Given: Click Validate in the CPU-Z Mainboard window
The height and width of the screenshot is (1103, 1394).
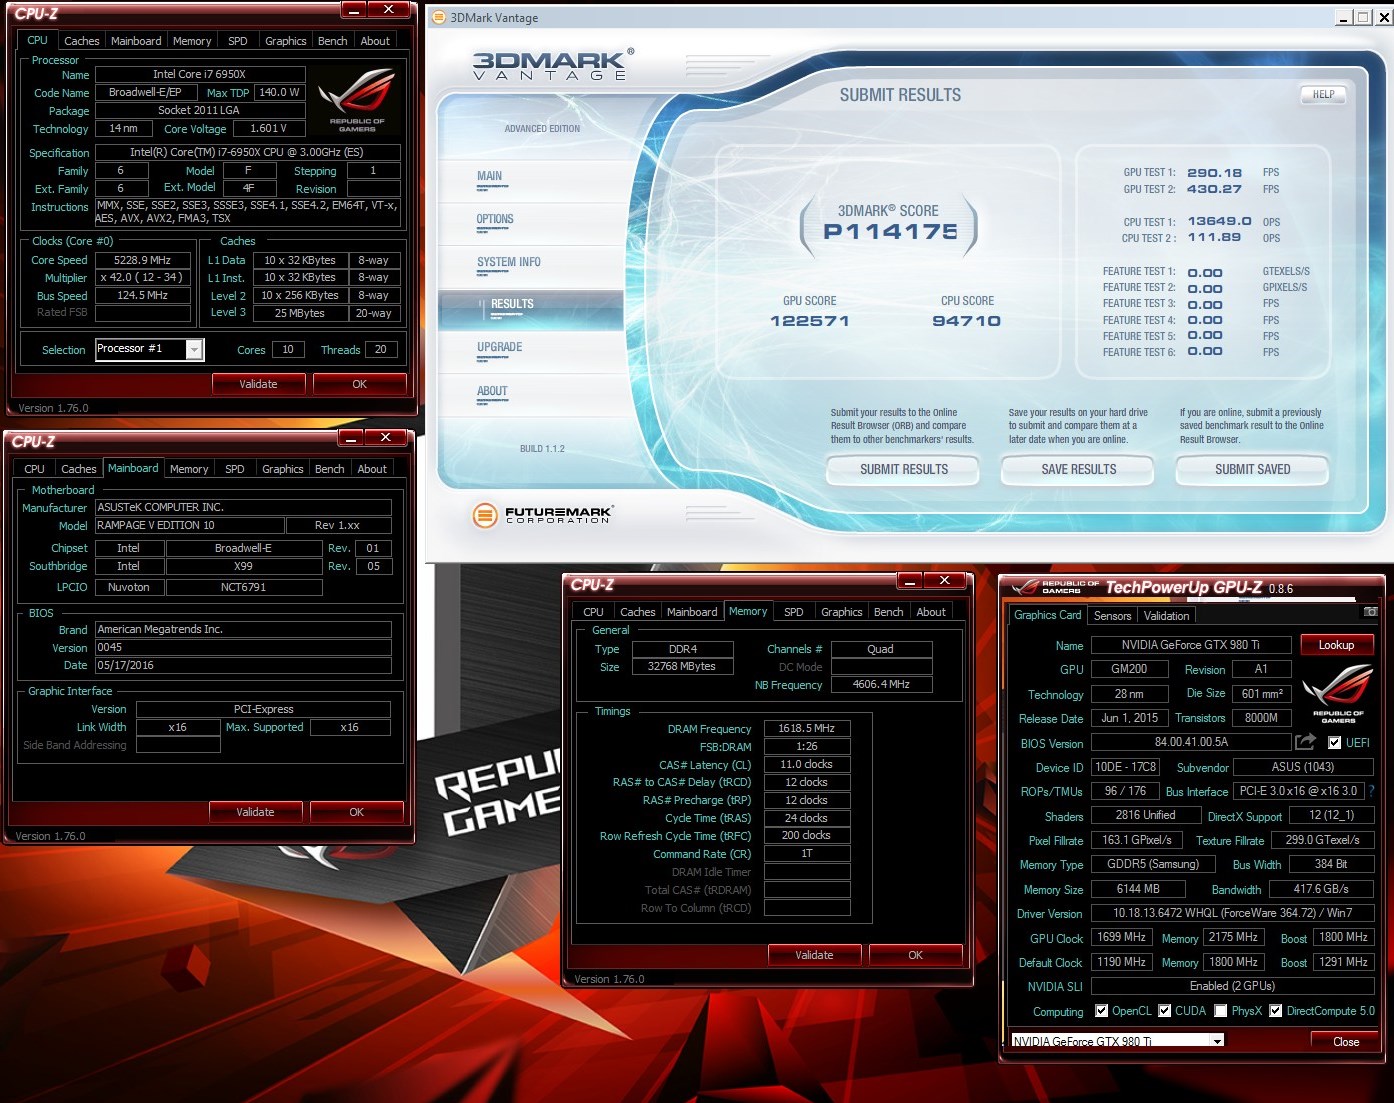Looking at the screenshot, I should [255, 812].
